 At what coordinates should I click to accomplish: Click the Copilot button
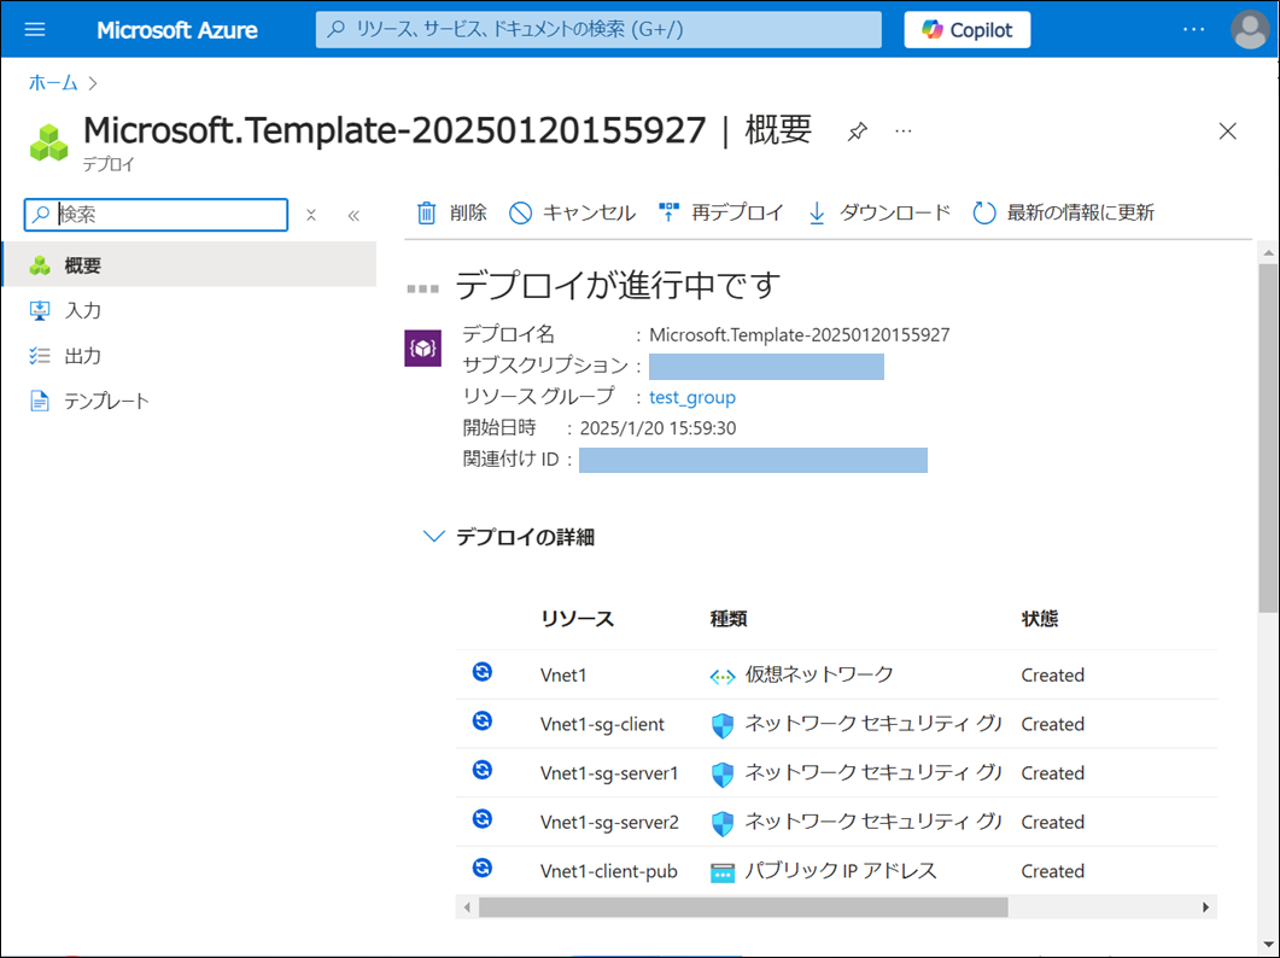coord(967,30)
